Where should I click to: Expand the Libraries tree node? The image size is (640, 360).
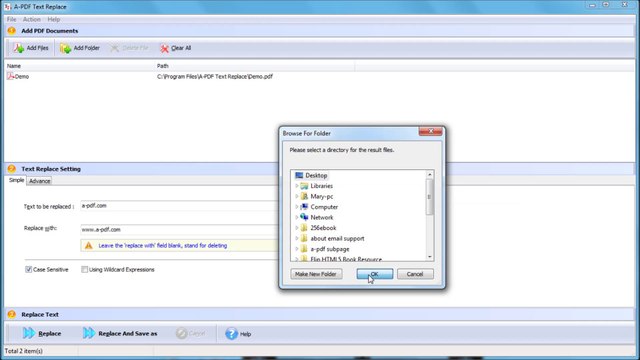[x=297, y=186]
